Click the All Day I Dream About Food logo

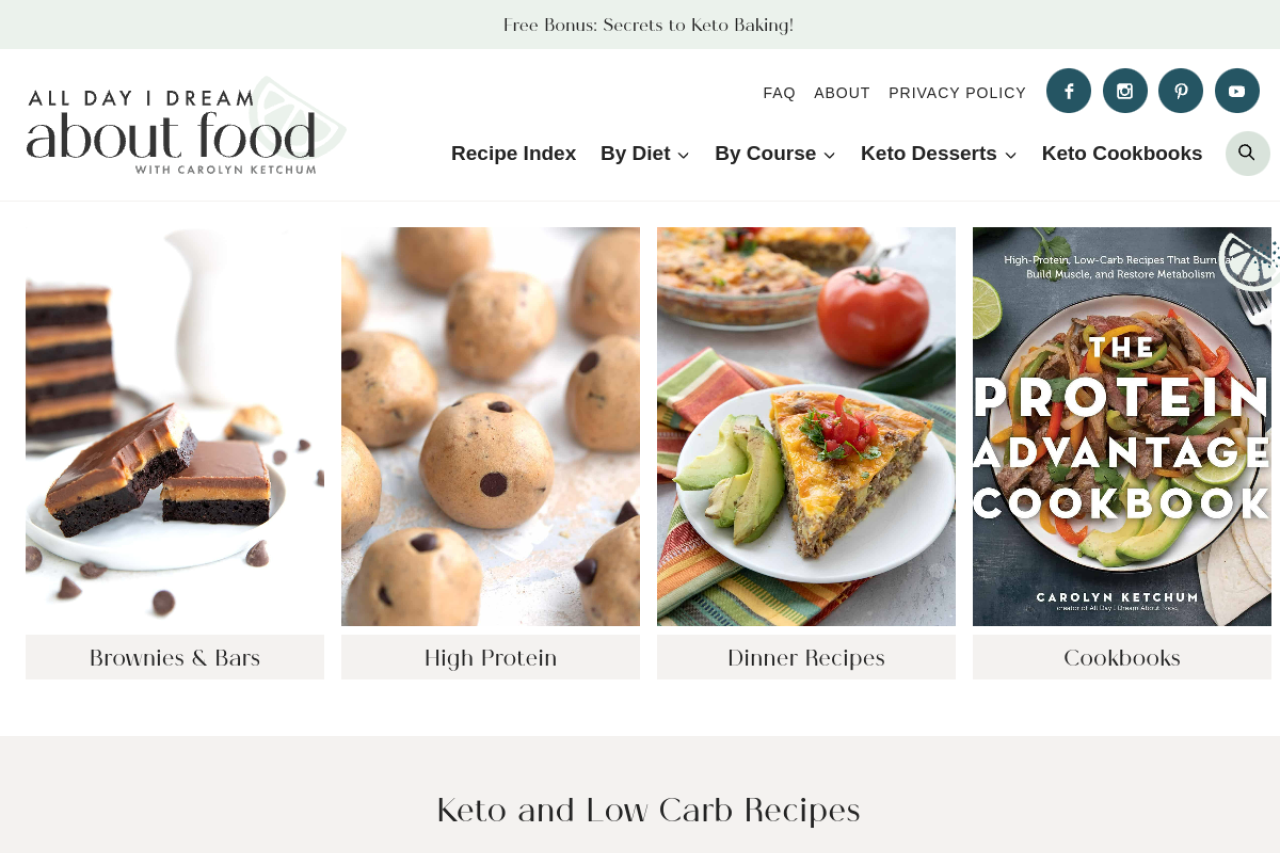(186, 126)
